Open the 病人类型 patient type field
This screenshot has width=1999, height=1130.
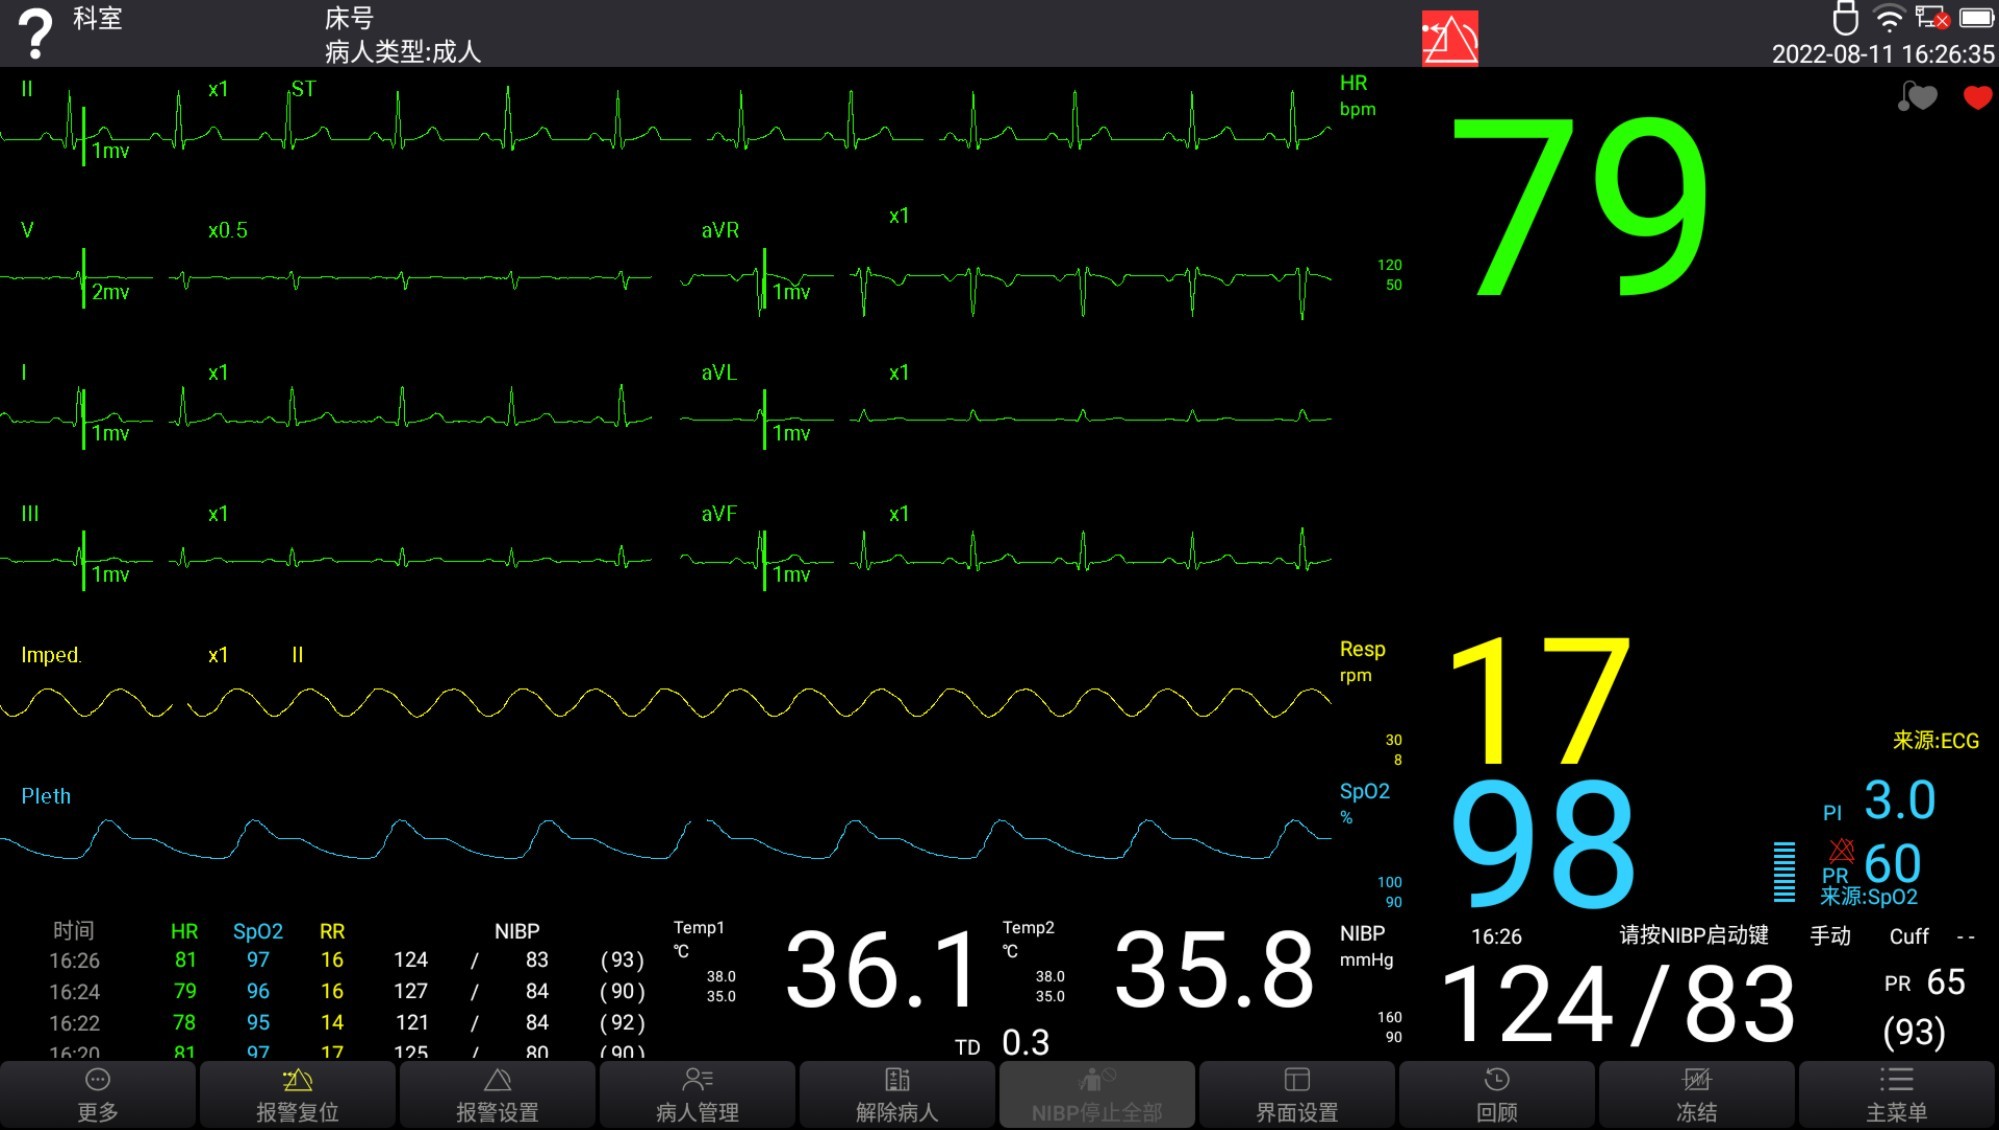403,52
